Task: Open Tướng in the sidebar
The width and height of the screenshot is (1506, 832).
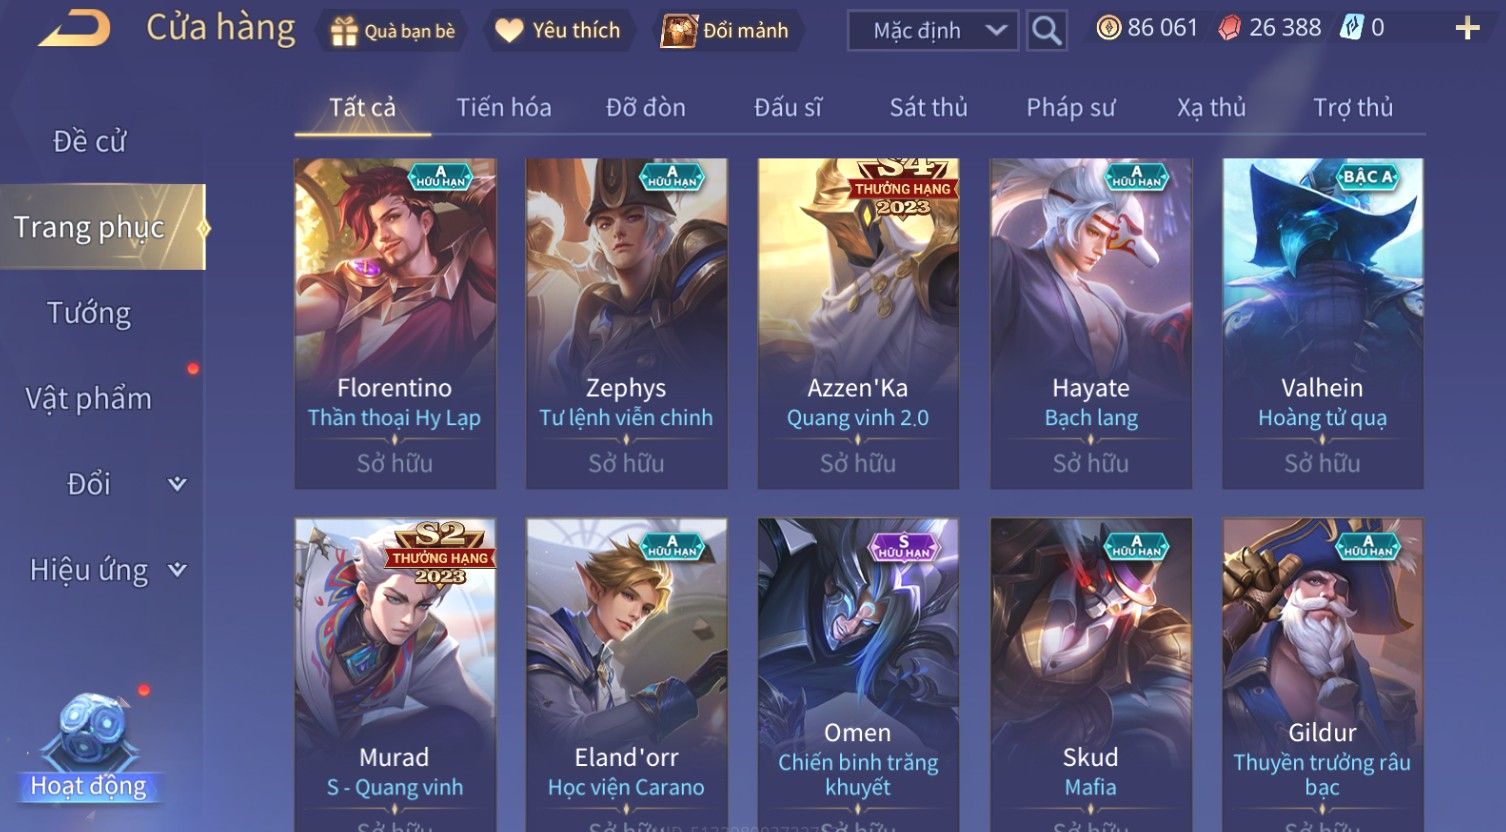Action: click(x=89, y=313)
